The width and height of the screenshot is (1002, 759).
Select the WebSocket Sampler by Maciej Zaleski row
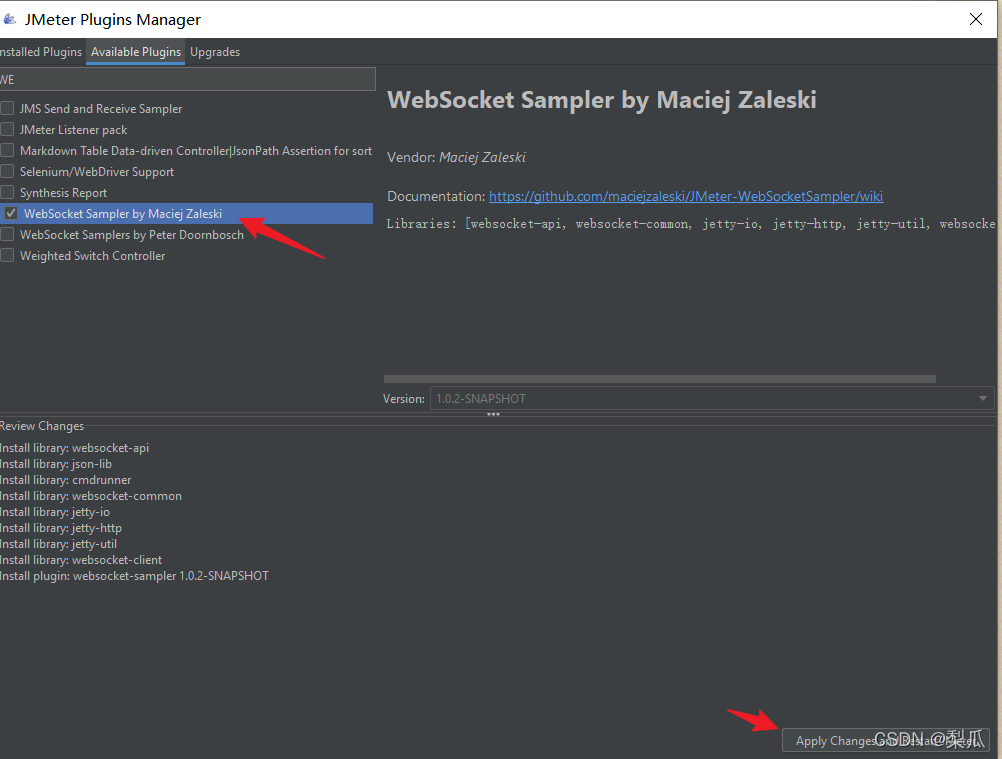[187, 213]
